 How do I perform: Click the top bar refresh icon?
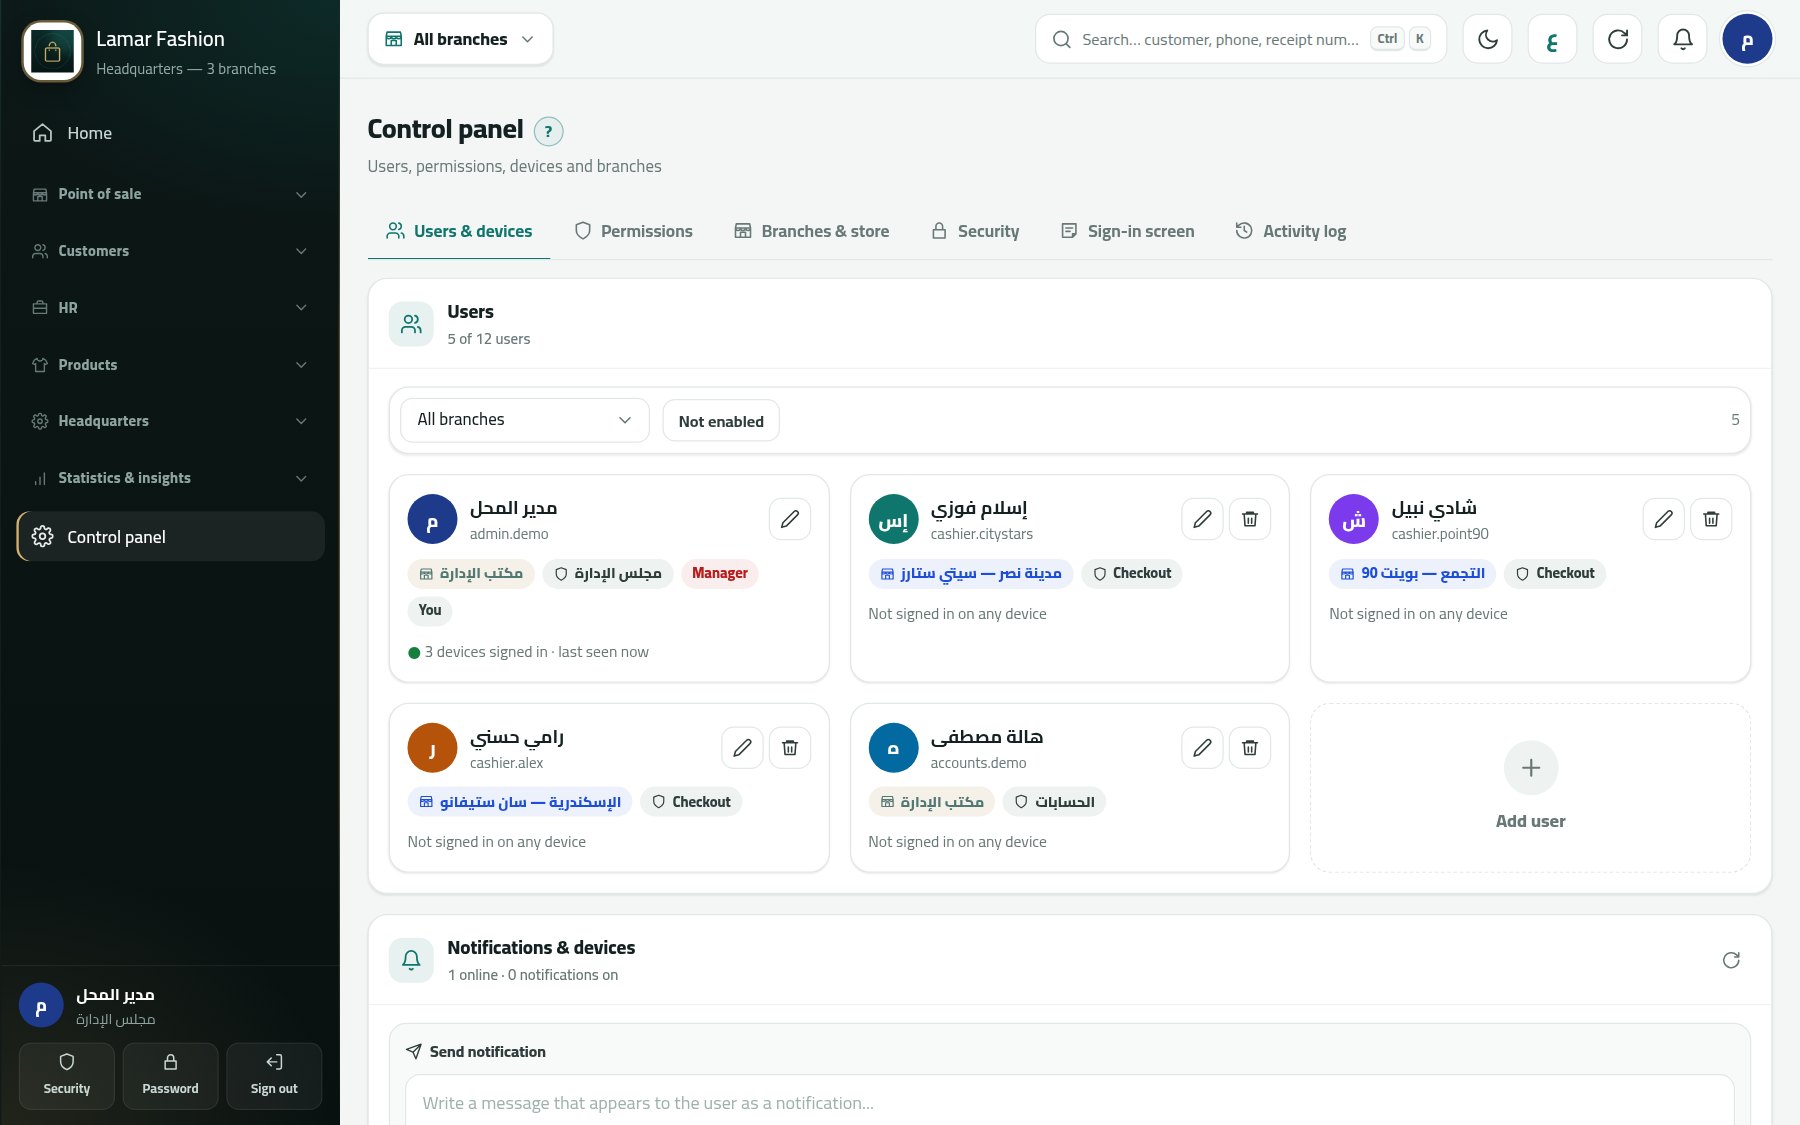(x=1617, y=39)
